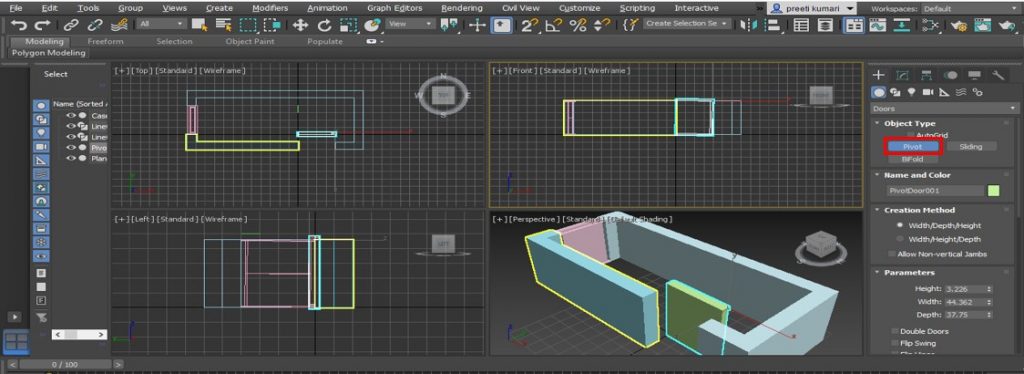Enable Flip Swing checkbox
The image size is (1024, 374).
coord(895,343)
